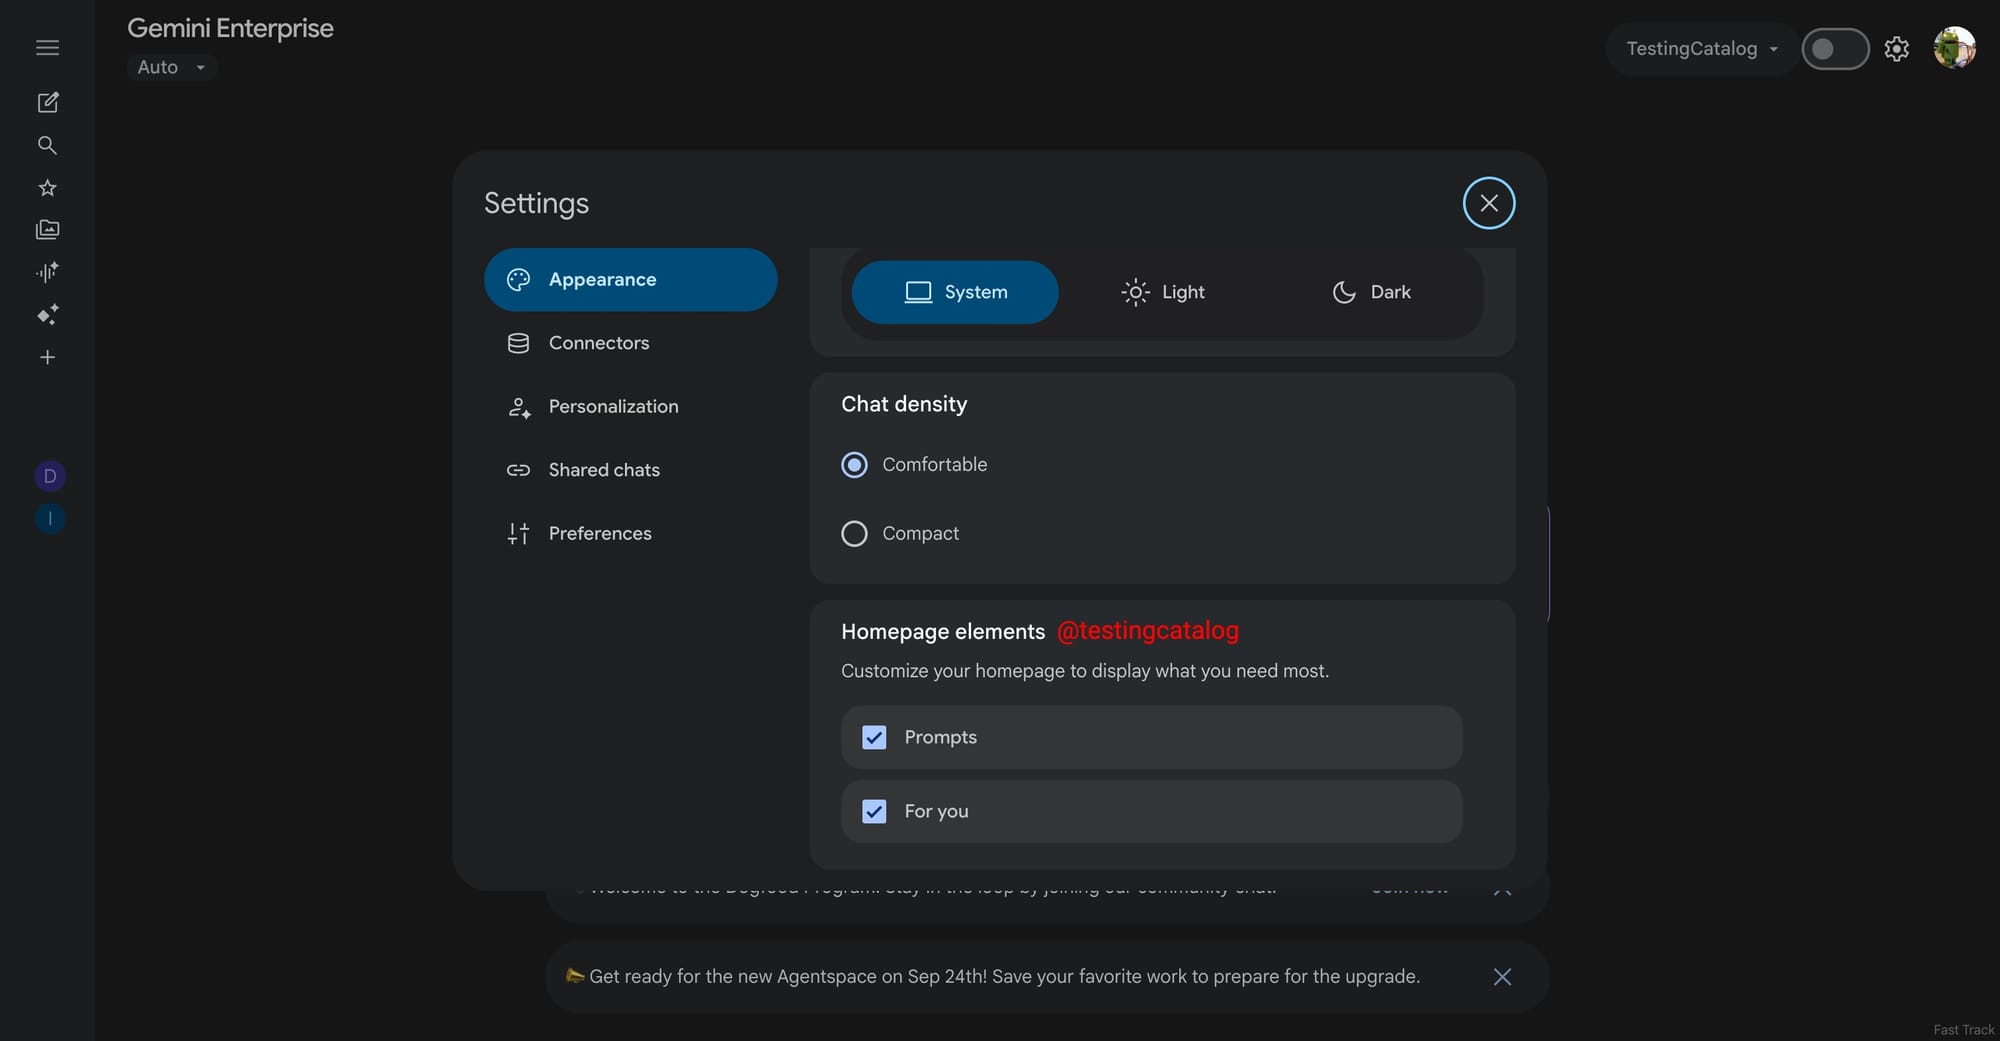2000x1041 pixels.
Task: Uncheck the For you homepage checkbox
Action: coord(874,812)
